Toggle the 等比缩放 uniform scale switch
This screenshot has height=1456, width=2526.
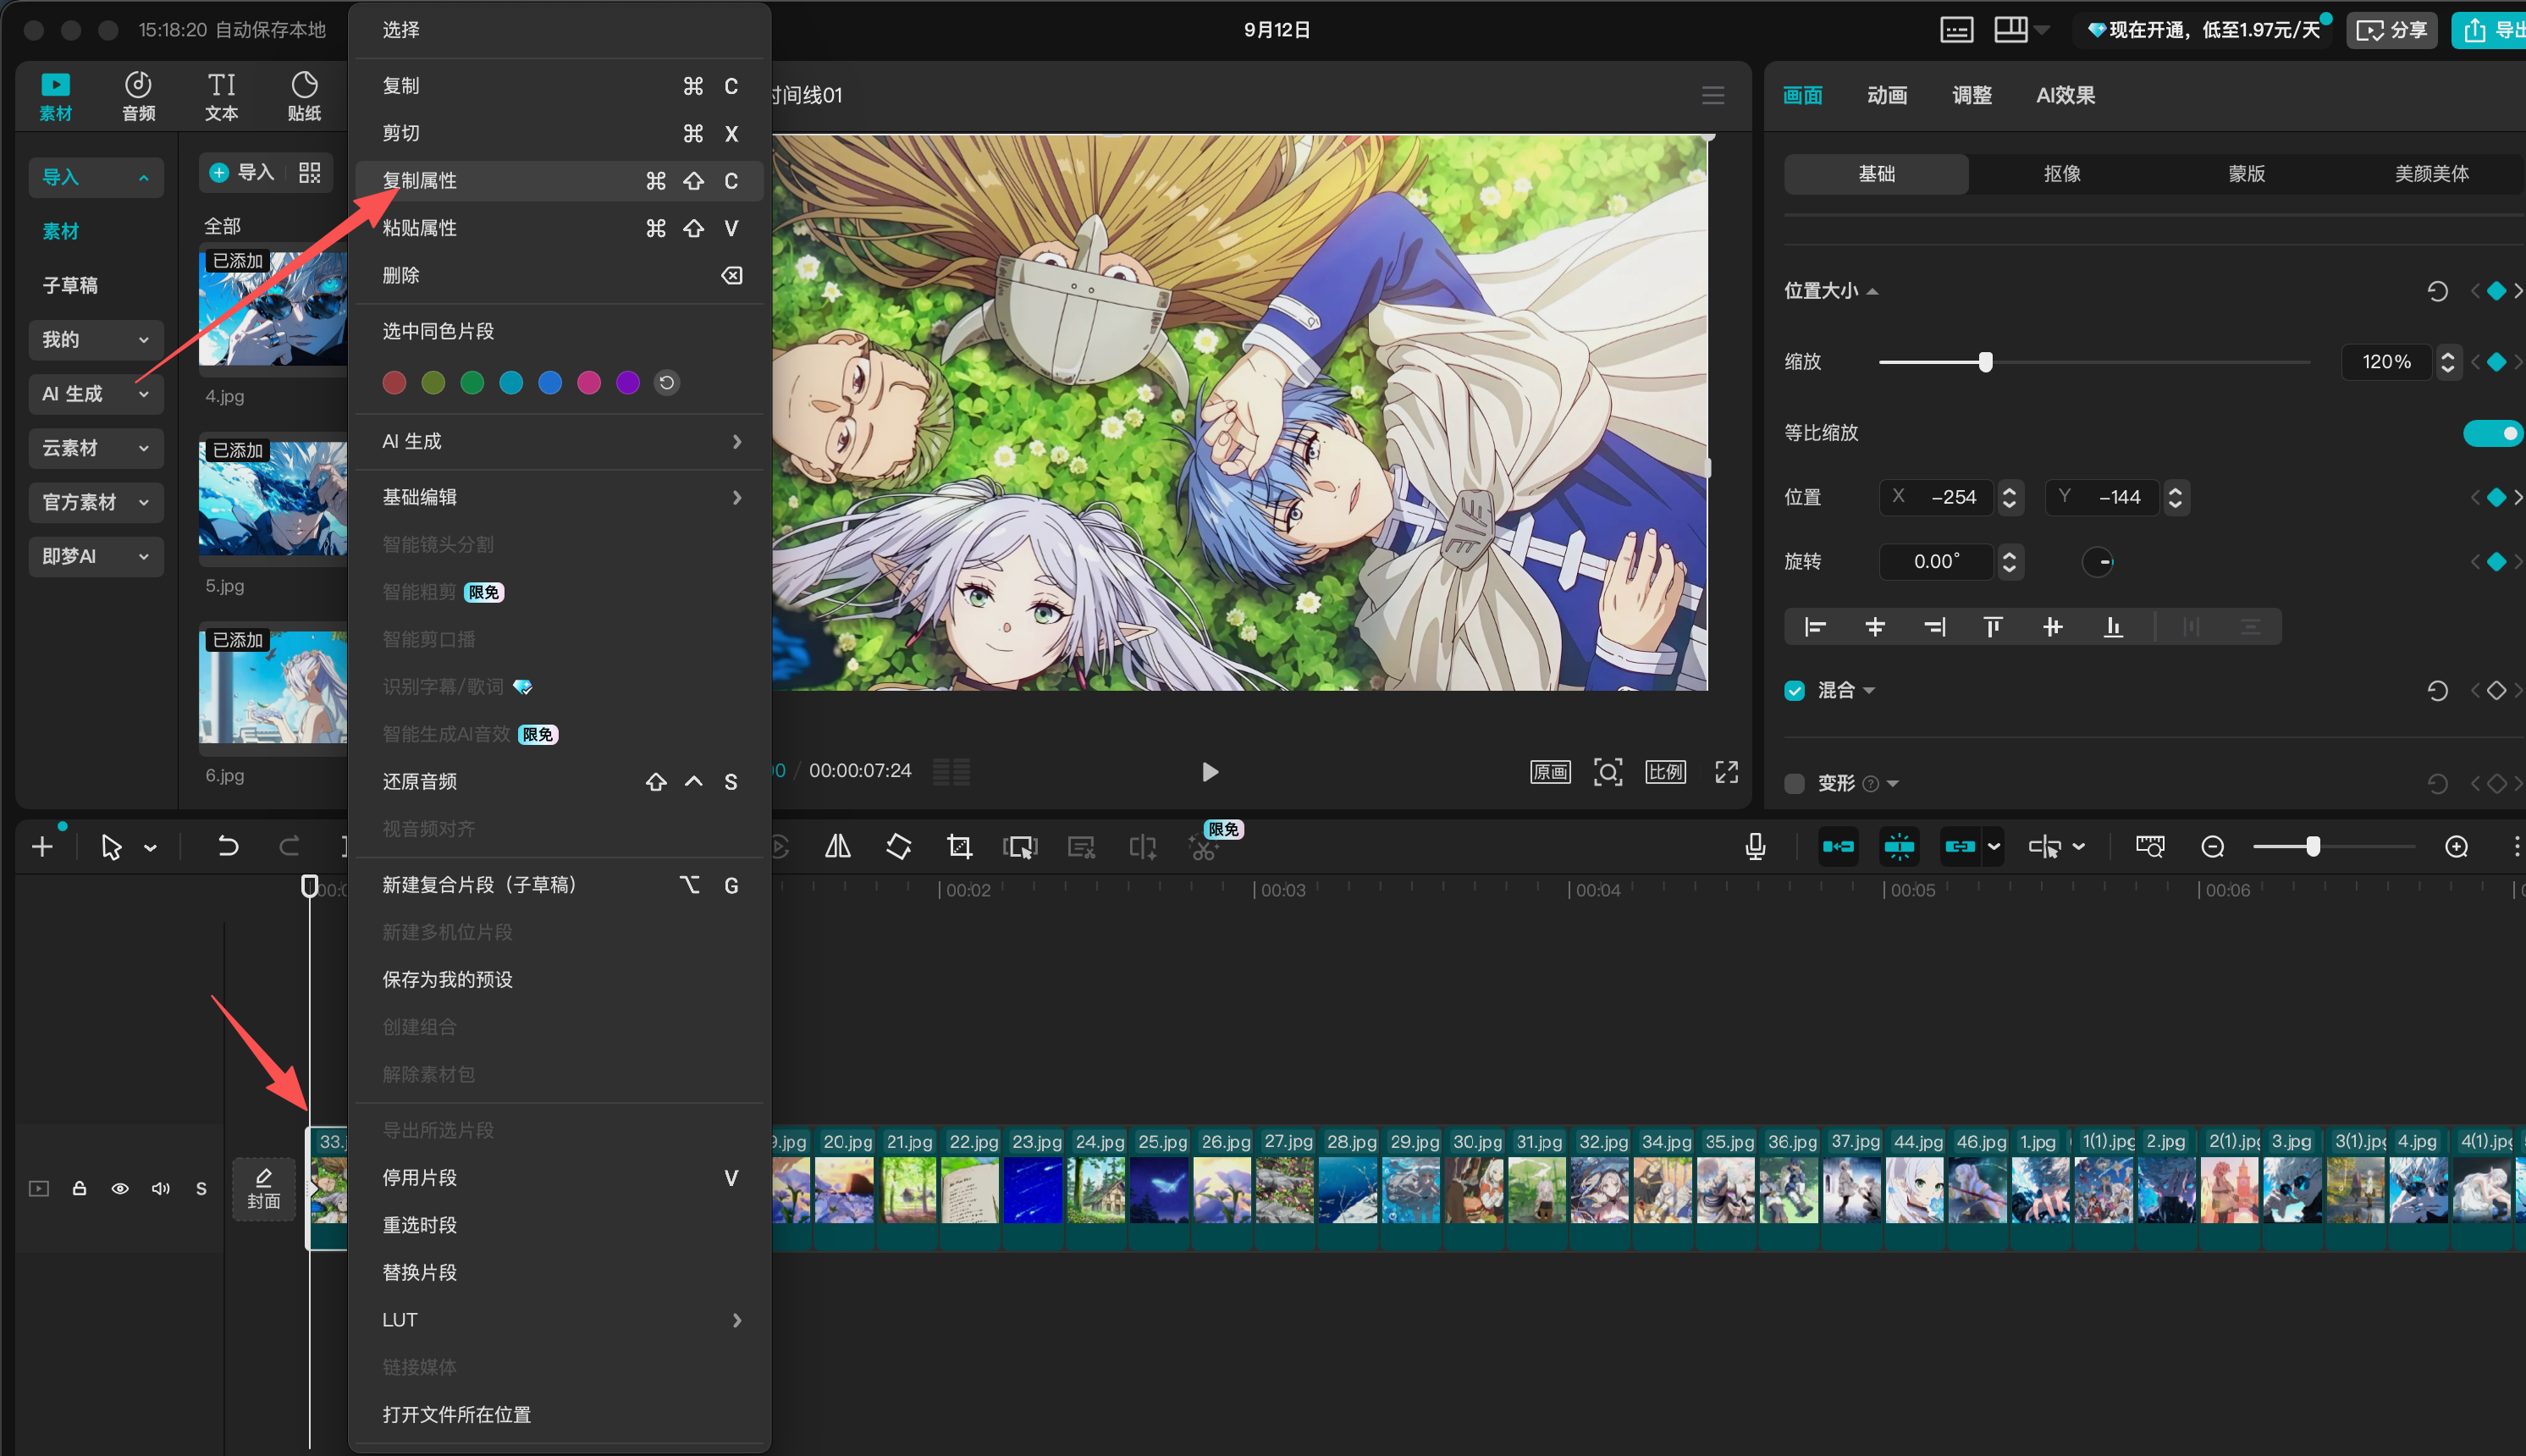click(2493, 433)
